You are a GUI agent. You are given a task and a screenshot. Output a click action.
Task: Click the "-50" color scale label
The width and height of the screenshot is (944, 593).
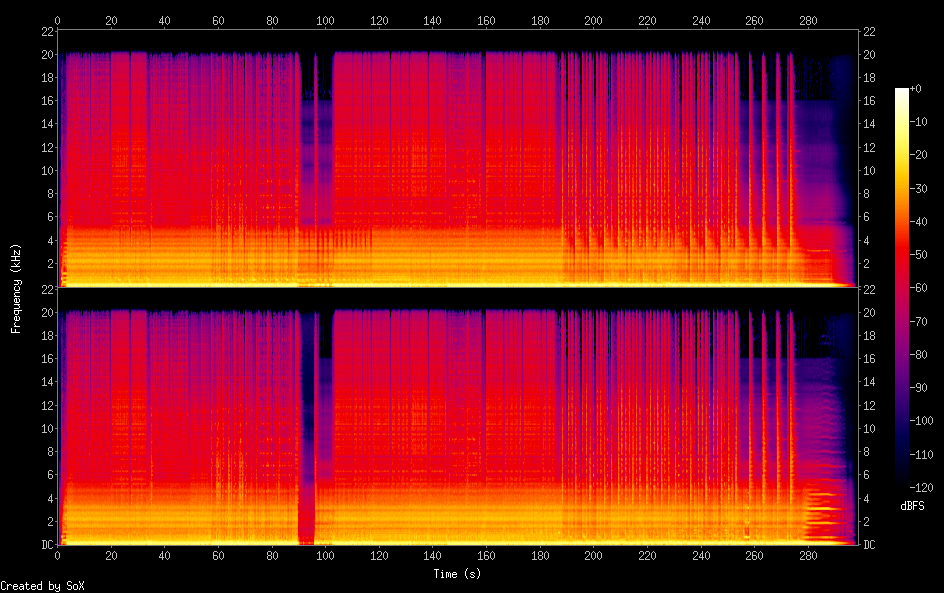918,255
